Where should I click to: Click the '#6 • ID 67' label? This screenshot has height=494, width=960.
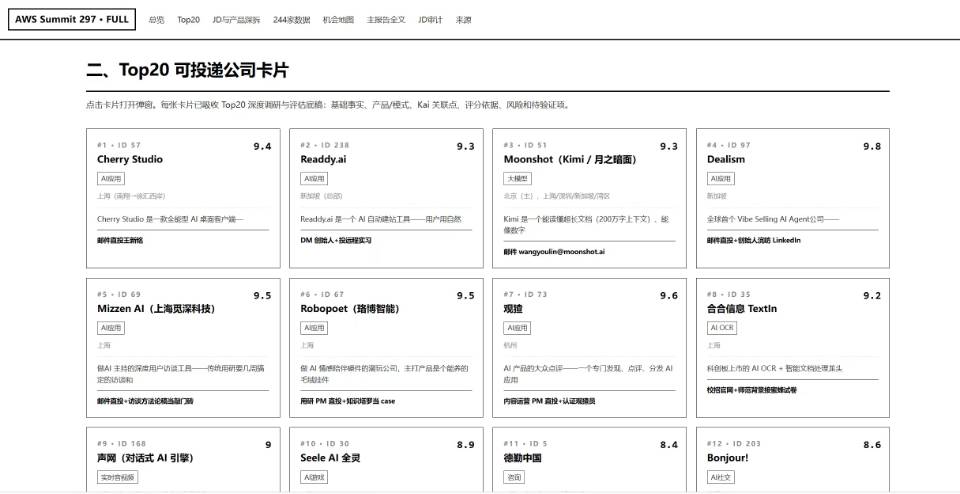coord(322,294)
